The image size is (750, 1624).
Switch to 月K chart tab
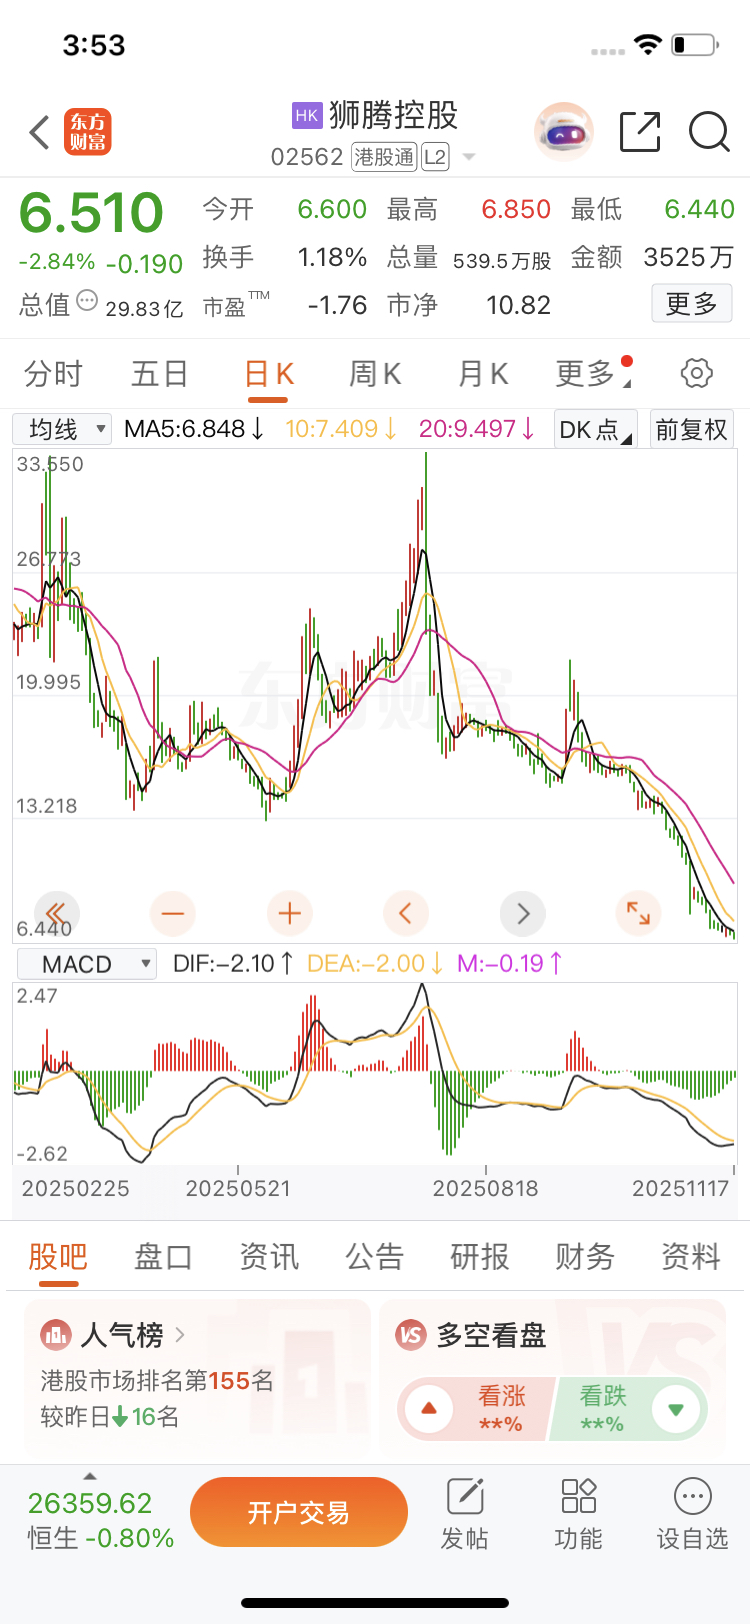tap(483, 374)
